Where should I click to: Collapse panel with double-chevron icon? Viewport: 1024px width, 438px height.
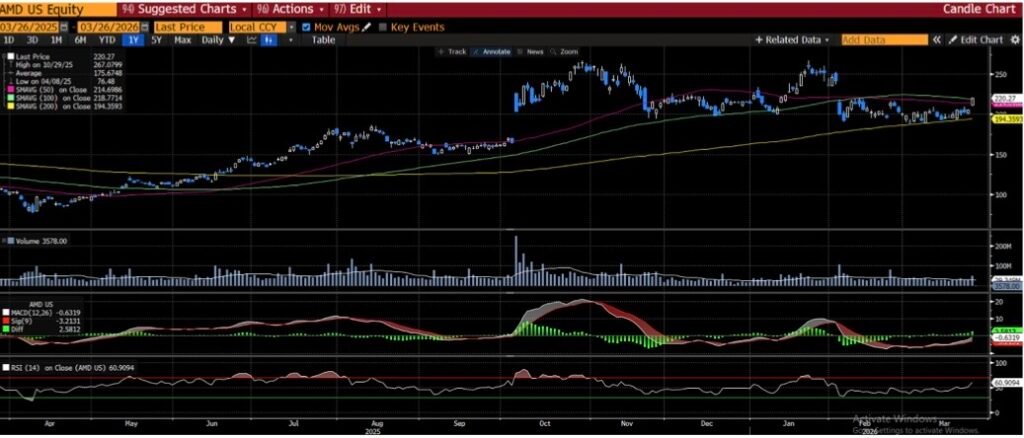[937, 40]
